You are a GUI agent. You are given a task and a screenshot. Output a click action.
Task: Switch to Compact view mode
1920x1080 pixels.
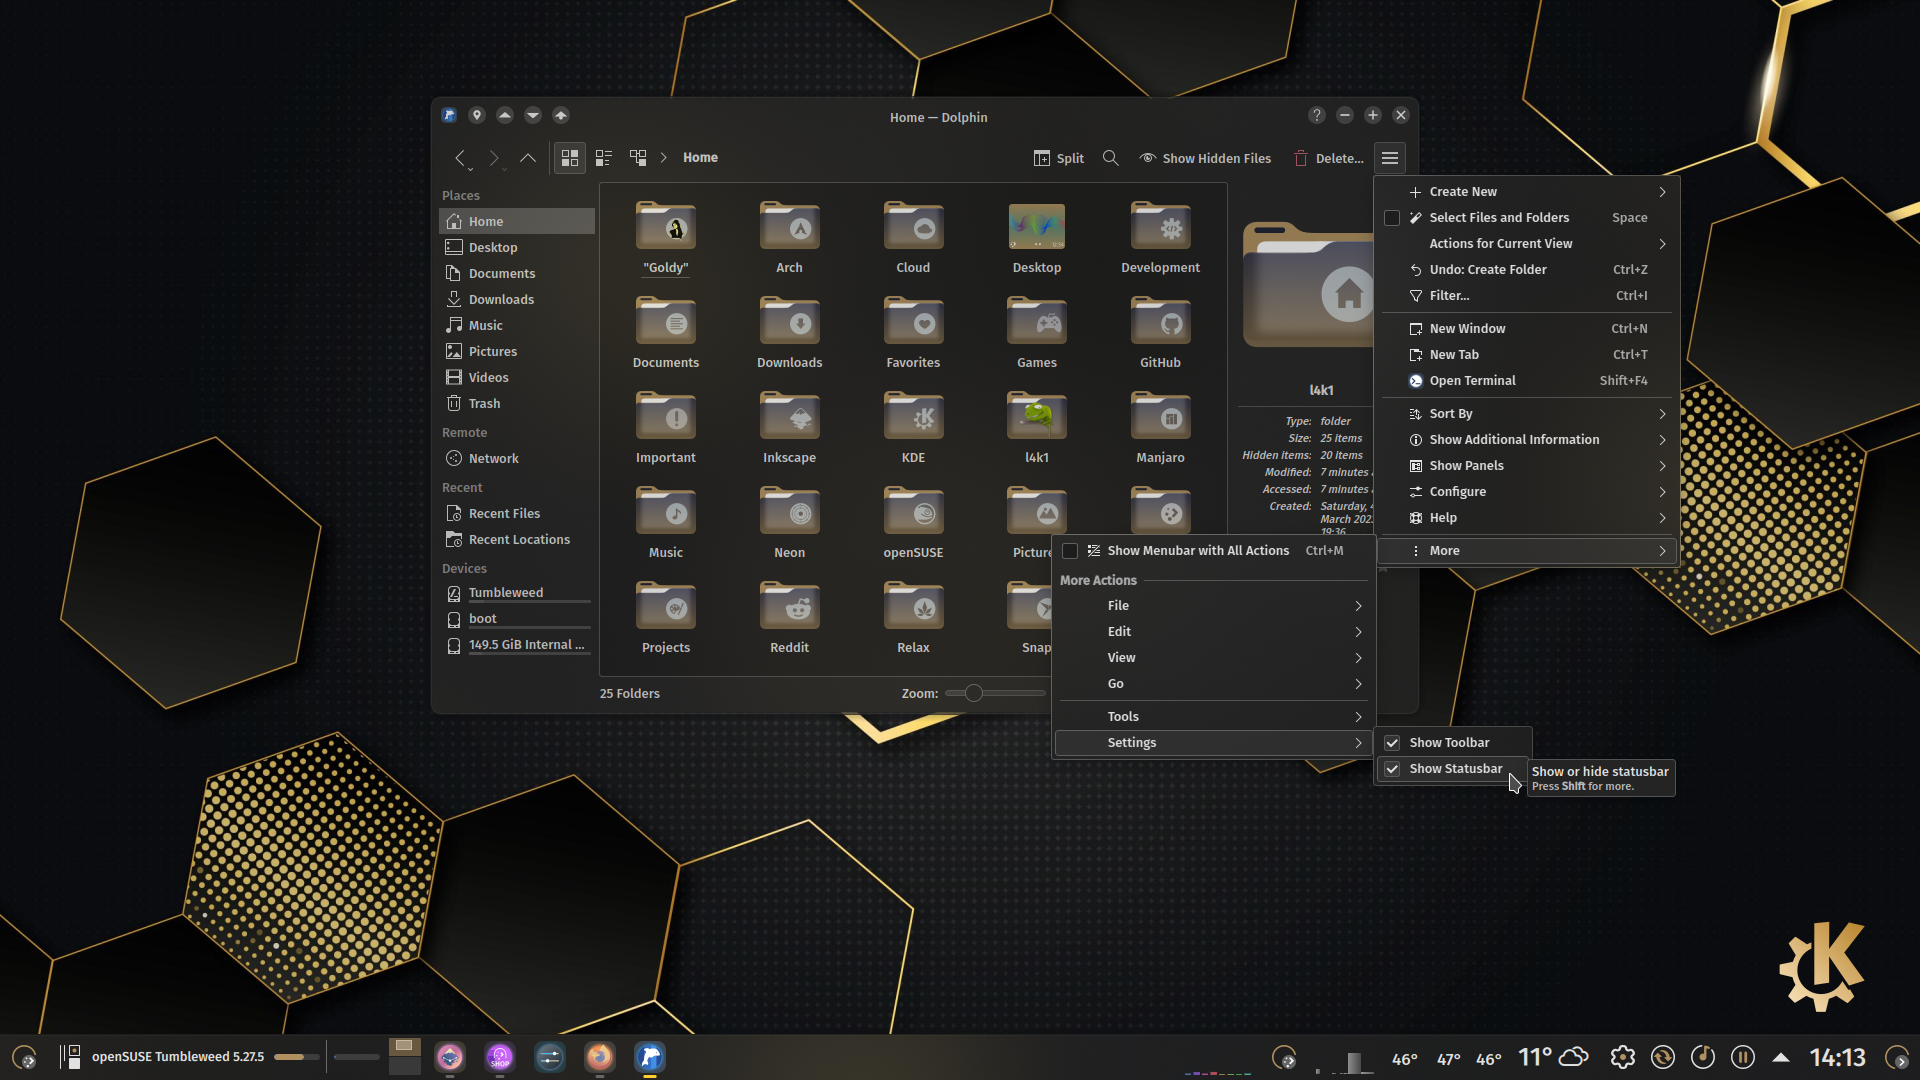point(604,158)
